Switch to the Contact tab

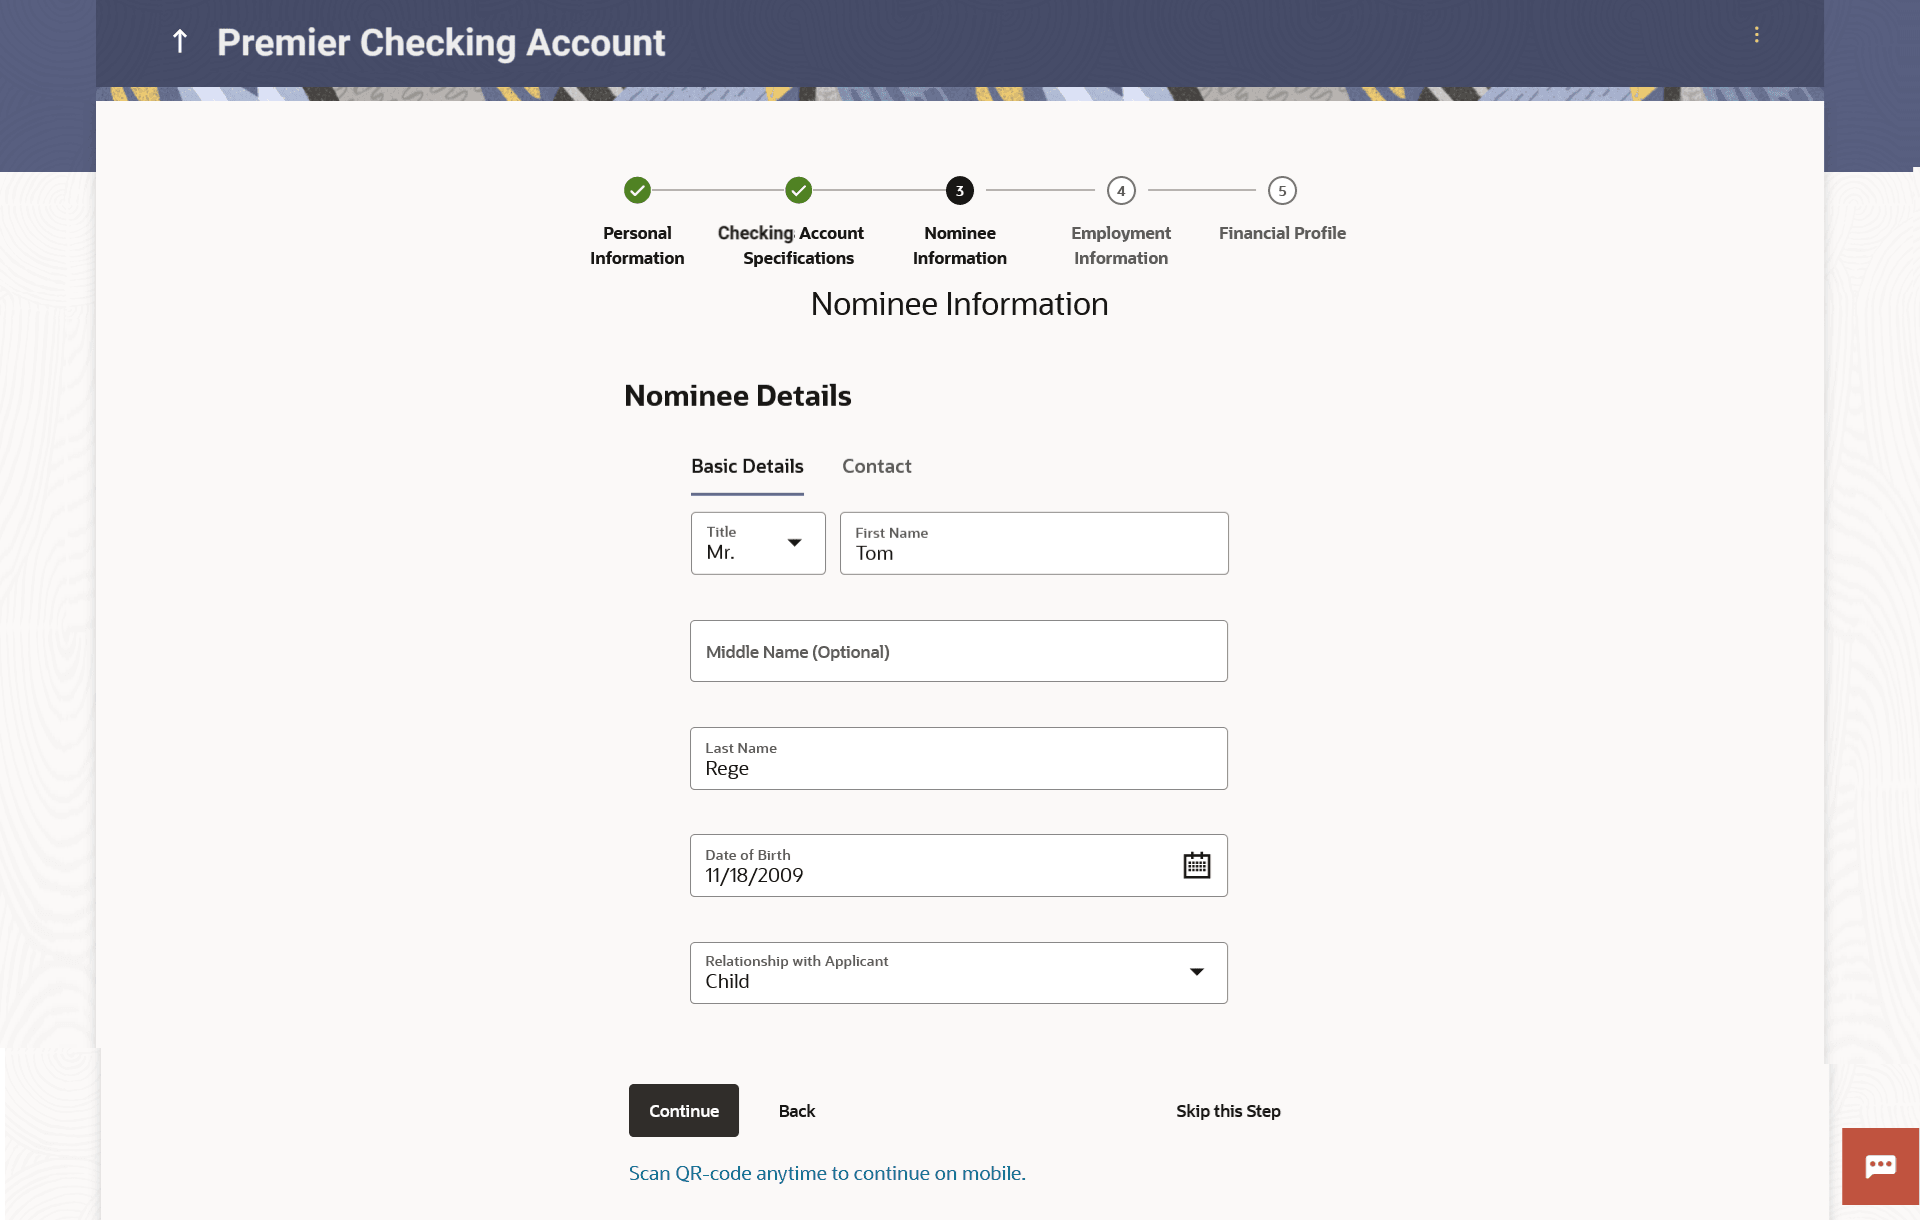pos(876,466)
